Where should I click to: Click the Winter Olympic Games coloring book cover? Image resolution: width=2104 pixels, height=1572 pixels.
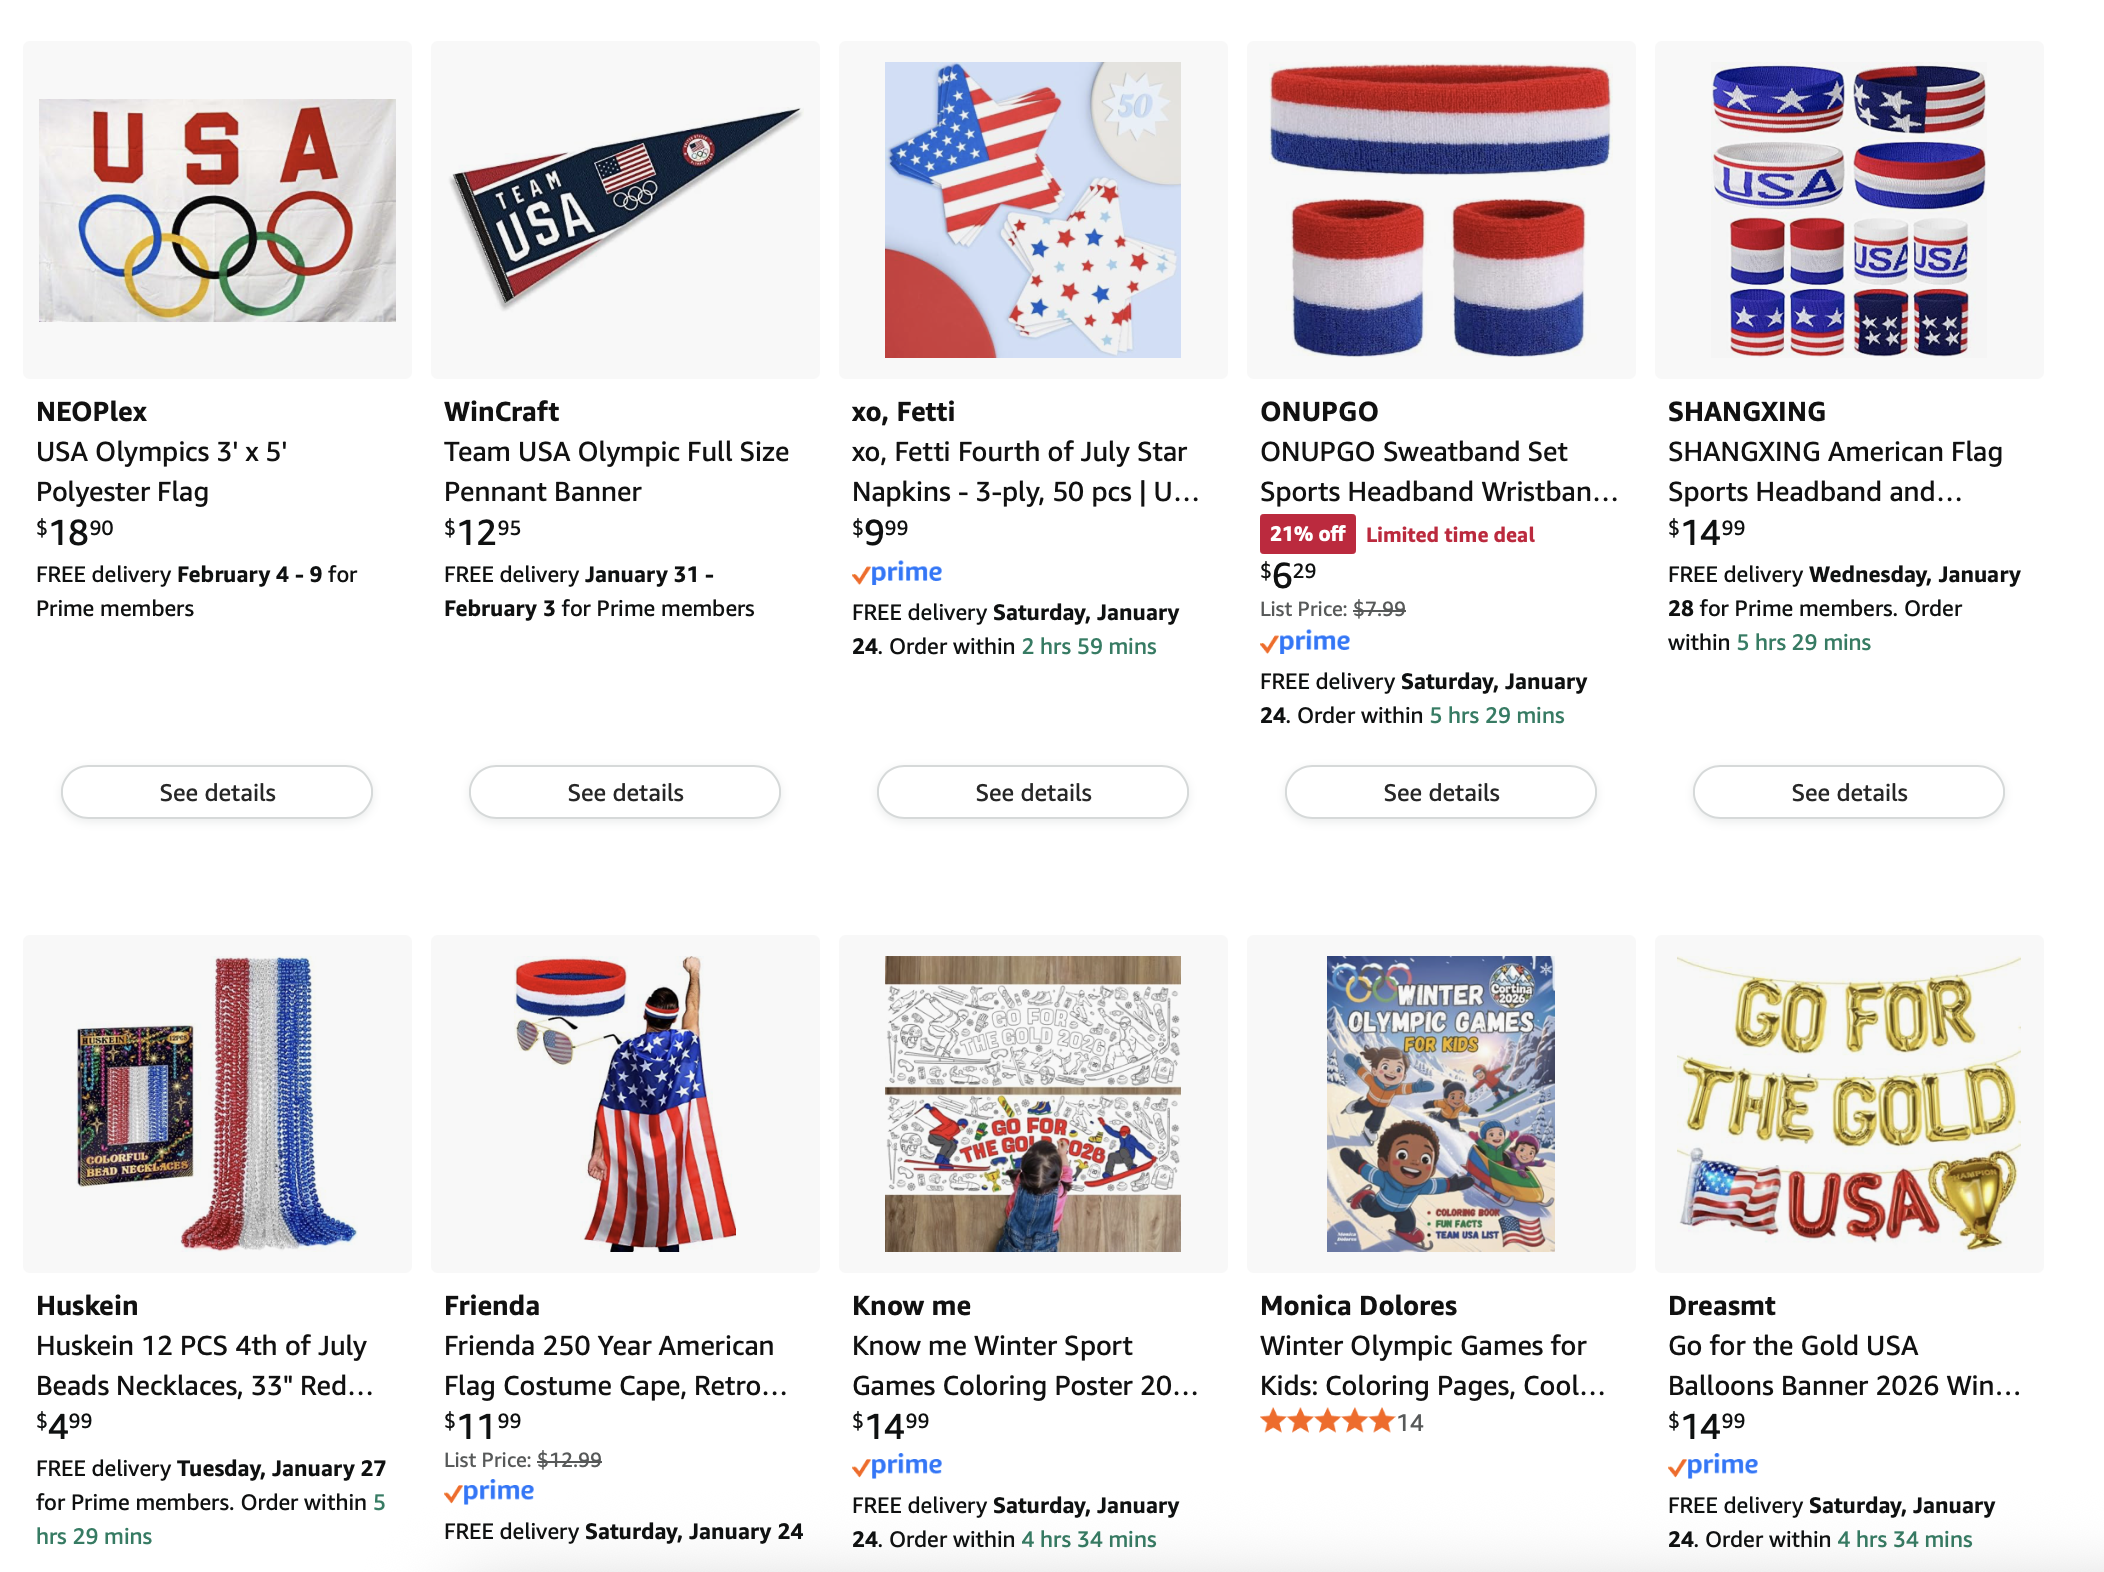[x=1441, y=1103]
